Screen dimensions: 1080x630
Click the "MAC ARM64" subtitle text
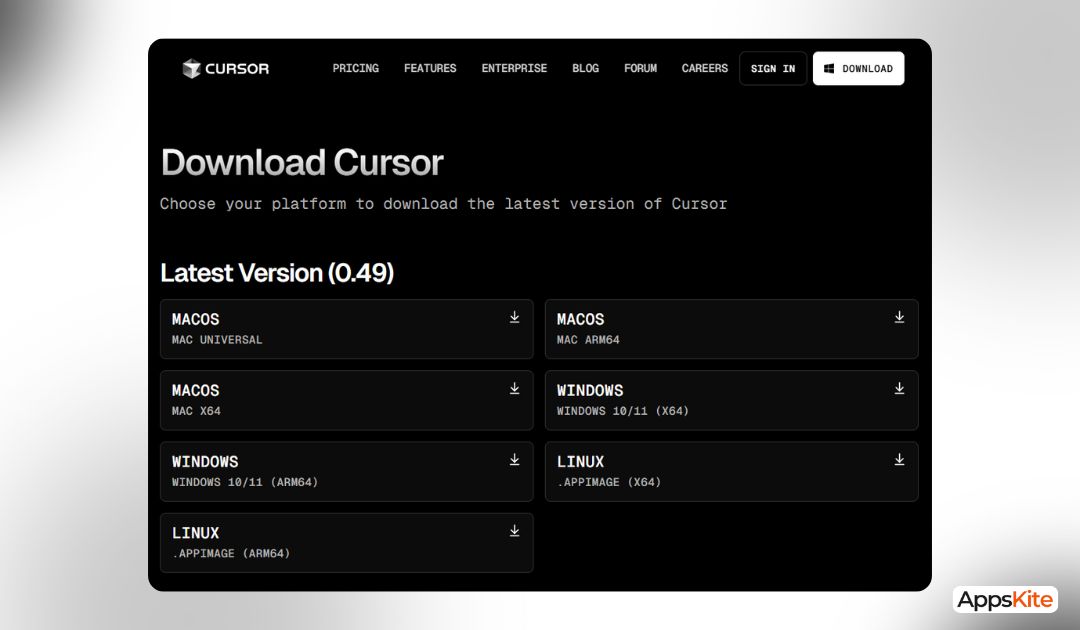point(588,340)
